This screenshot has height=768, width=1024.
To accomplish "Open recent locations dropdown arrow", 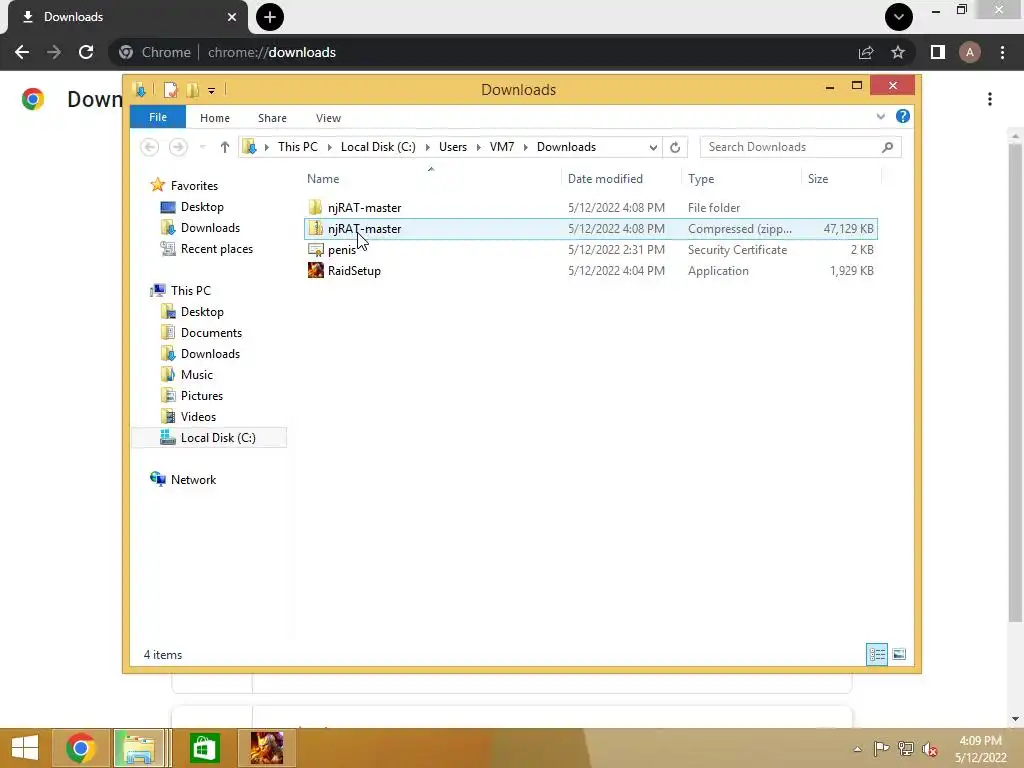I will [x=202, y=147].
